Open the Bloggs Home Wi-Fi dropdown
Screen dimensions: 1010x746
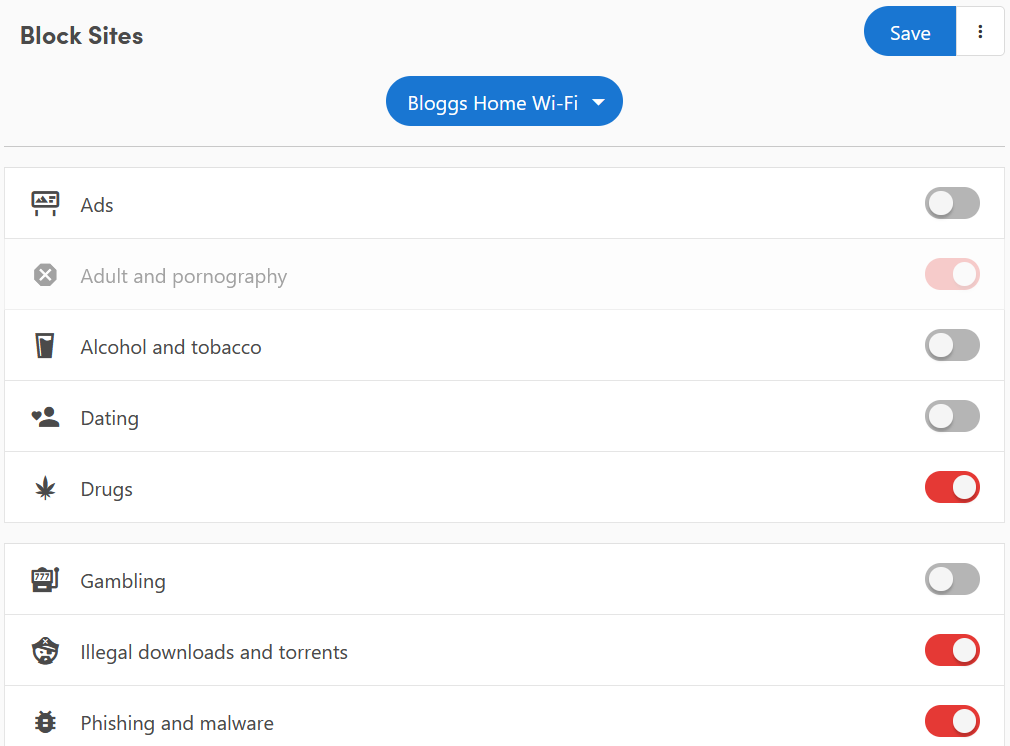[x=504, y=101]
